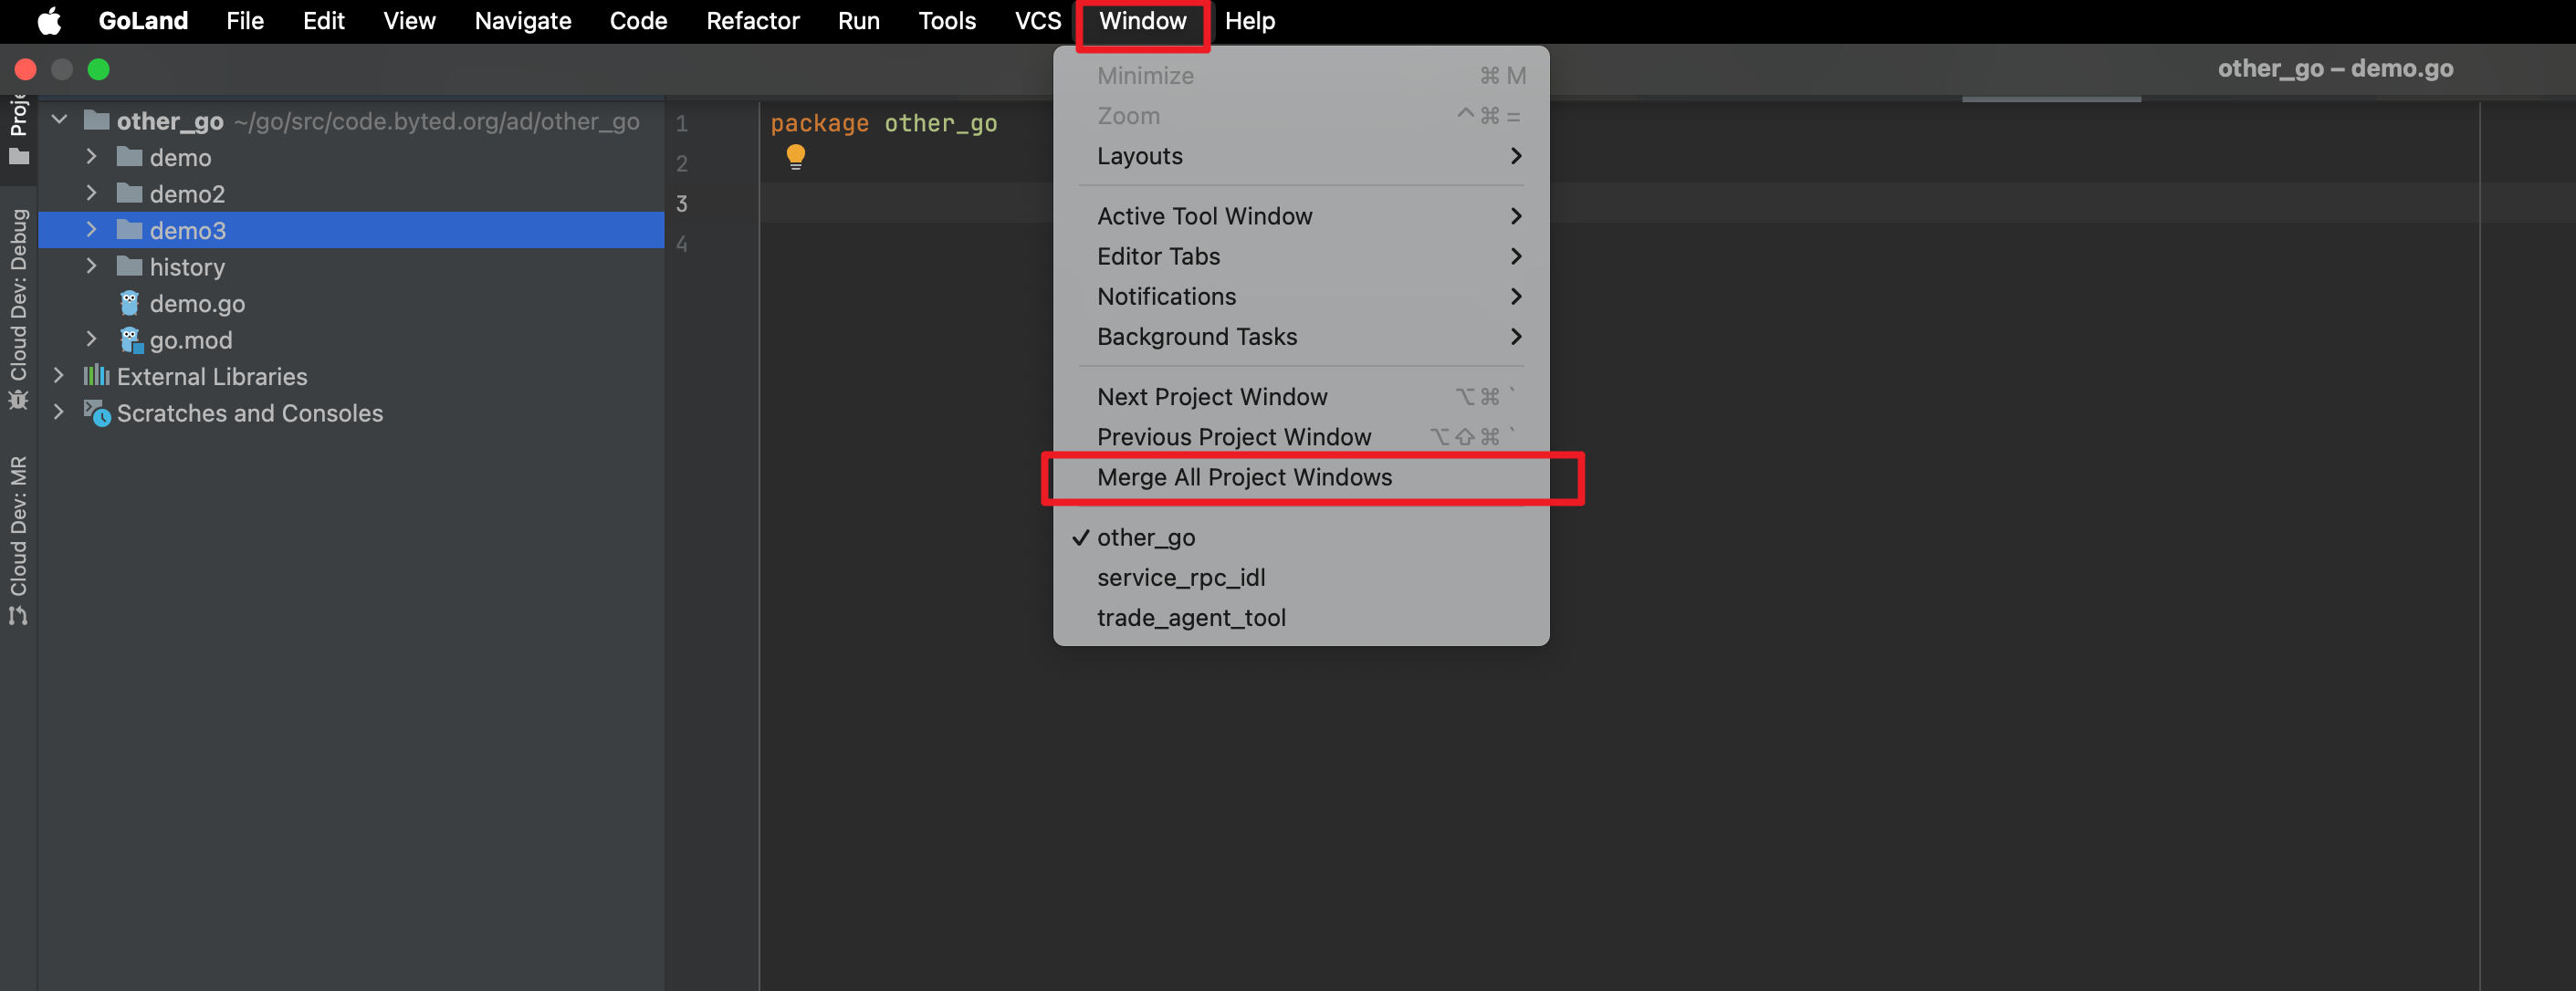The width and height of the screenshot is (2576, 991).
Task: Select Merge All Project Windows
Action: (1244, 477)
